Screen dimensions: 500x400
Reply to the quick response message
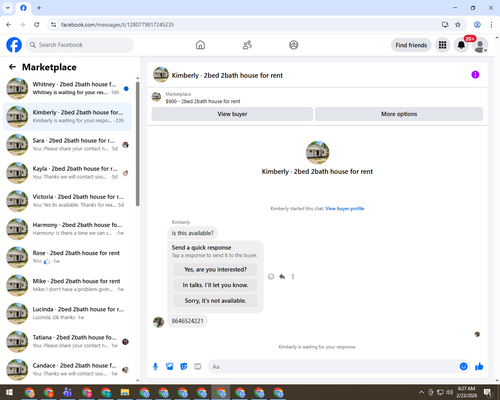(282, 276)
